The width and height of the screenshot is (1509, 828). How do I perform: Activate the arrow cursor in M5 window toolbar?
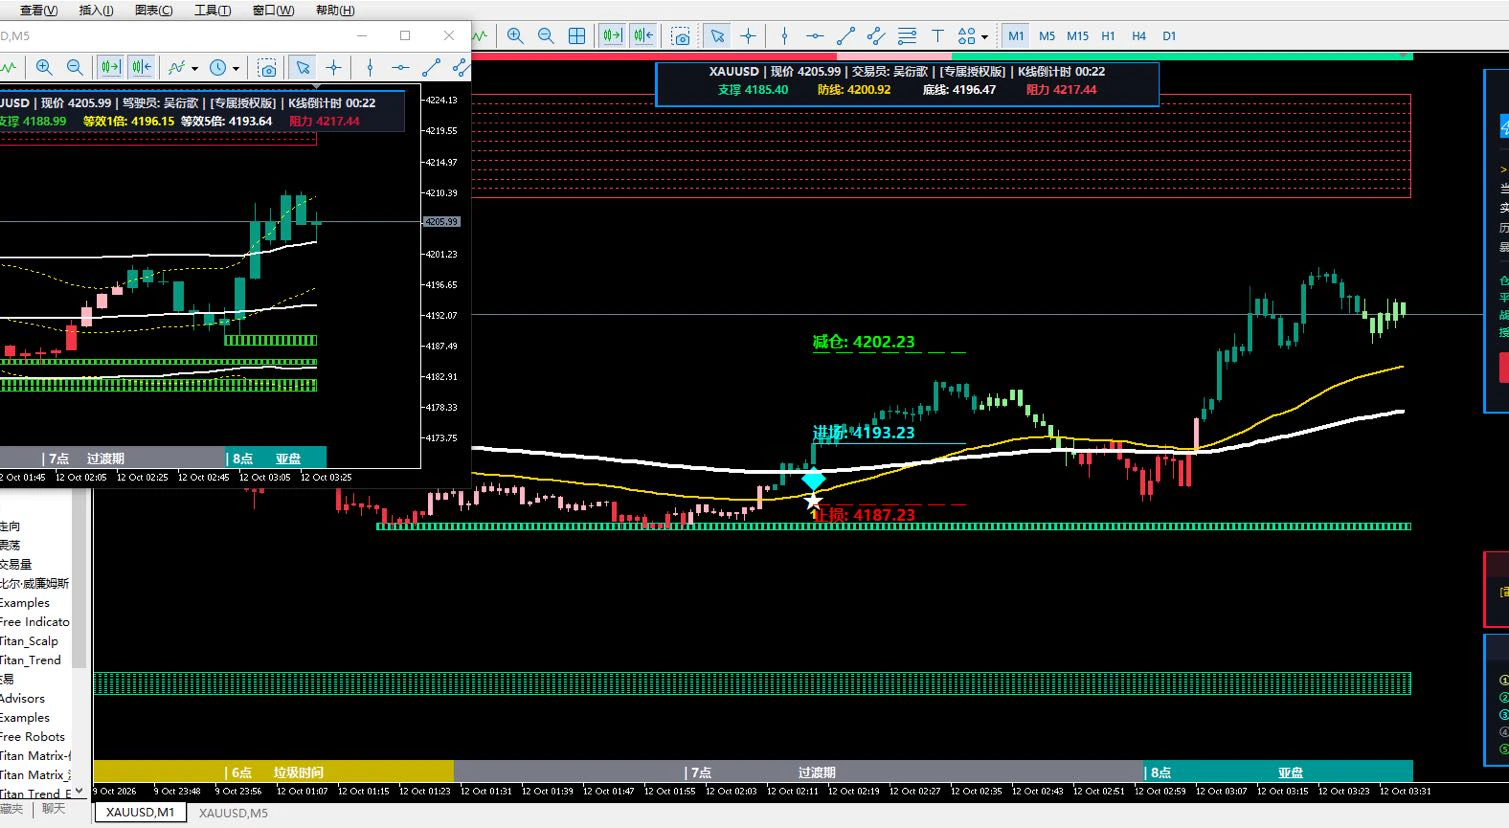303,68
